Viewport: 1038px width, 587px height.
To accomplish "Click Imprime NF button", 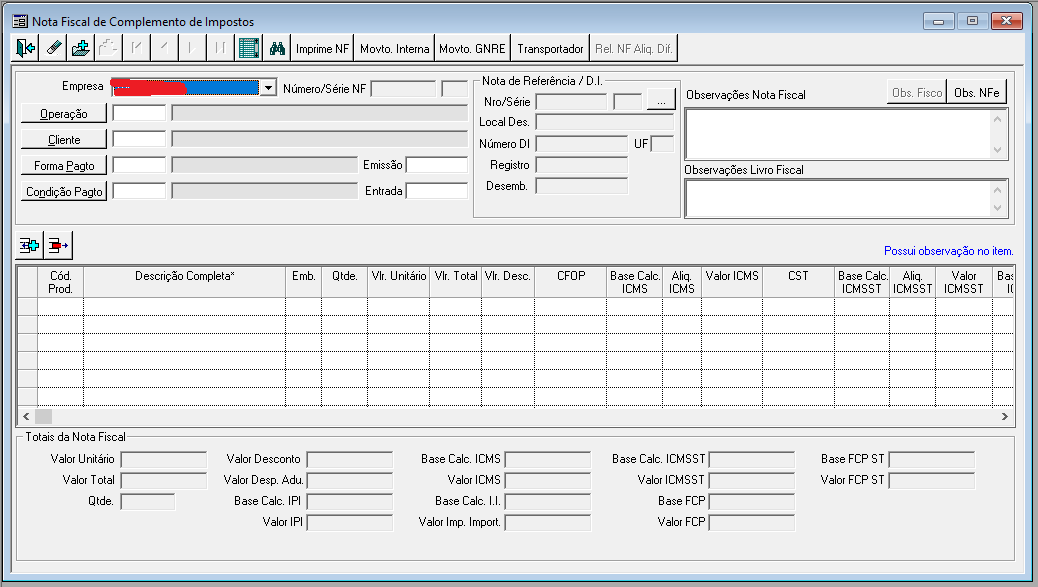I will (x=322, y=48).
